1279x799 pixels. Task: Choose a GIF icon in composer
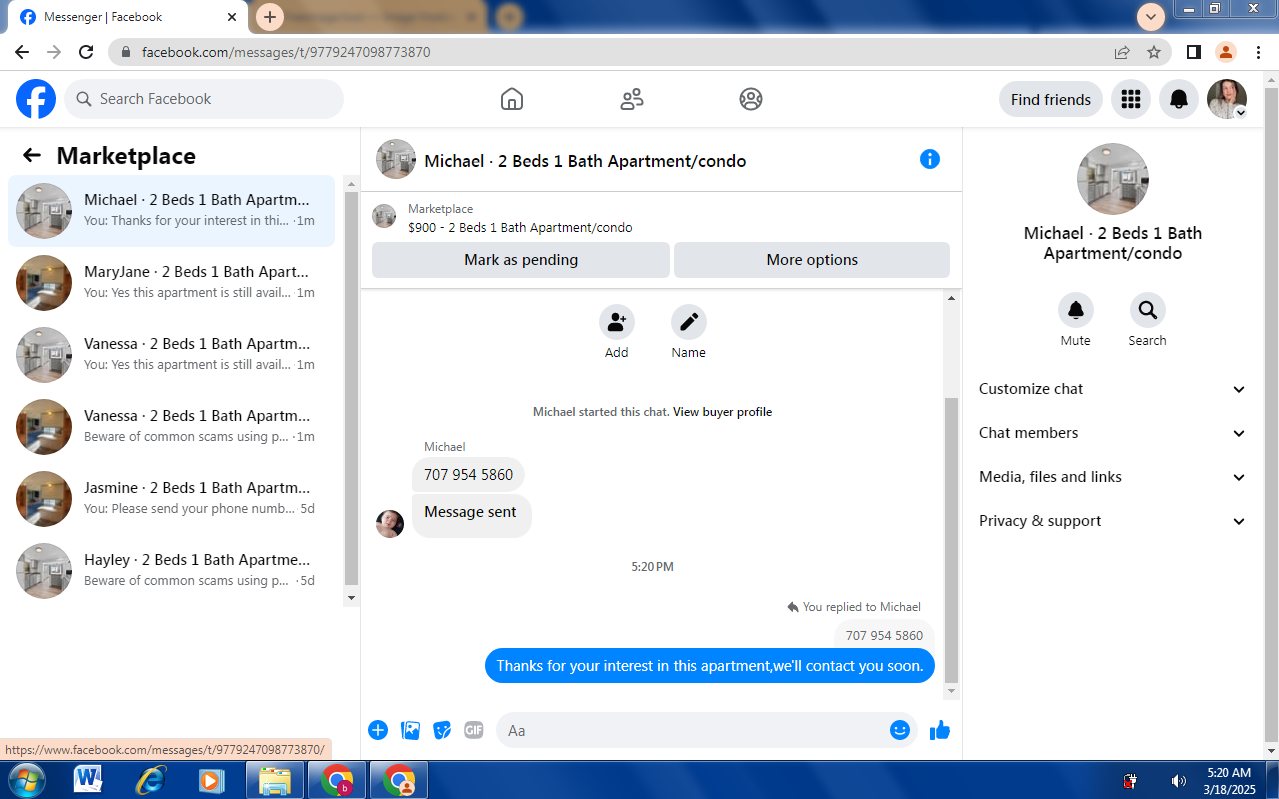click(474, 730)
